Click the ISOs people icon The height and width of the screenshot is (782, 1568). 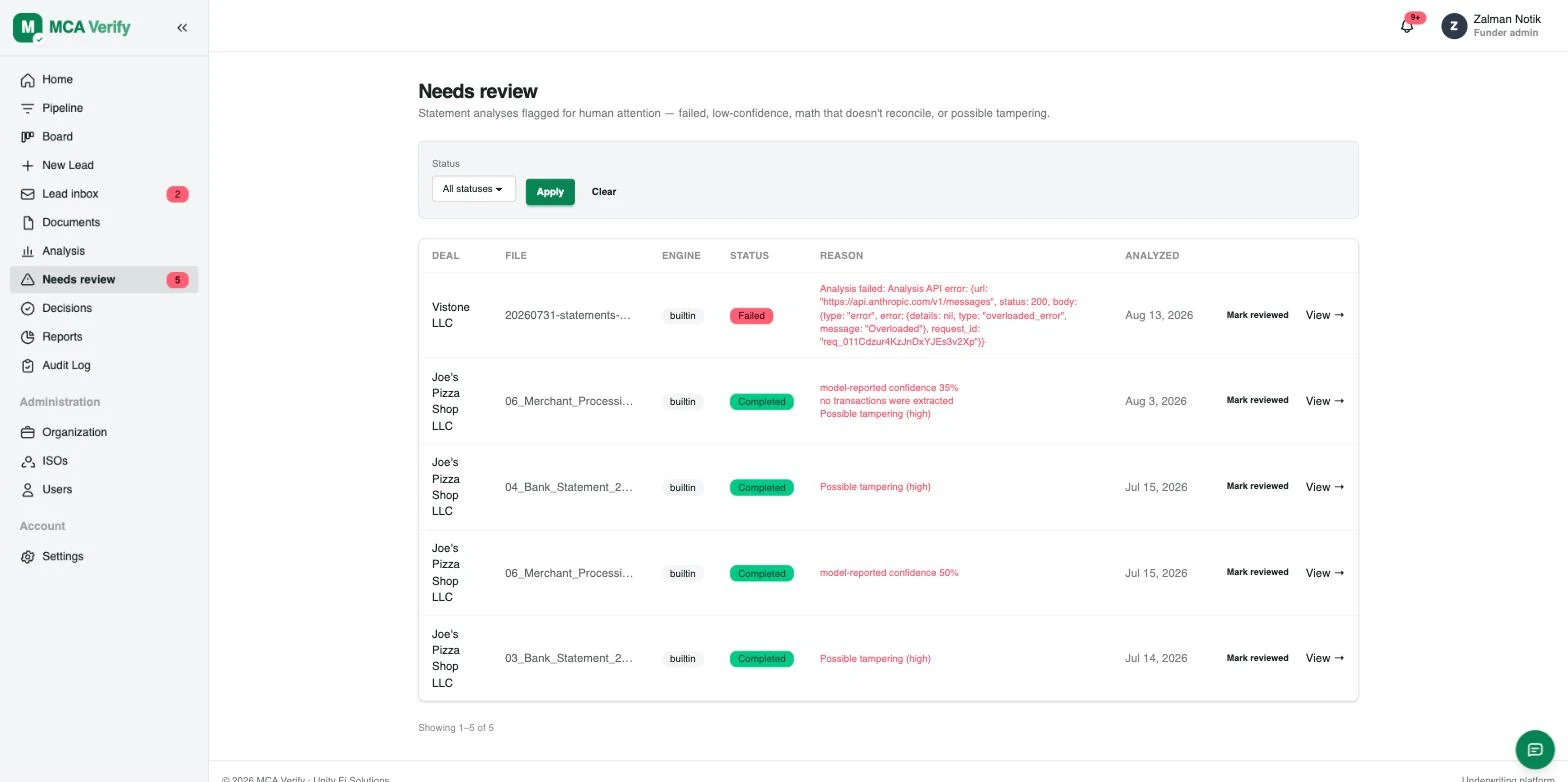point(28,461)
